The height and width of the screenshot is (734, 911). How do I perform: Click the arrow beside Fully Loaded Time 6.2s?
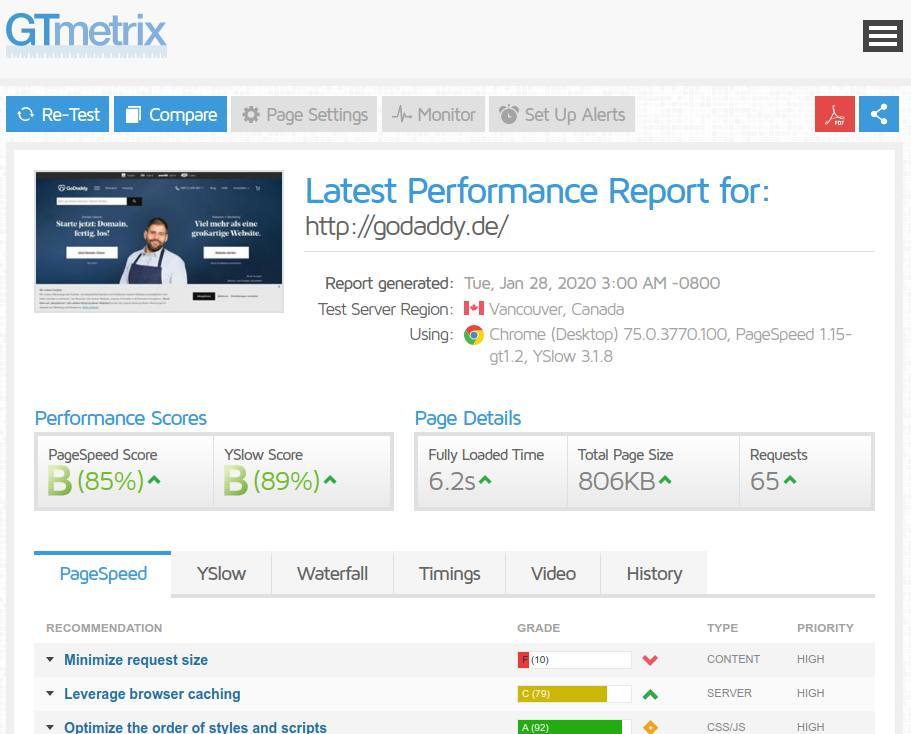point(485,480)
